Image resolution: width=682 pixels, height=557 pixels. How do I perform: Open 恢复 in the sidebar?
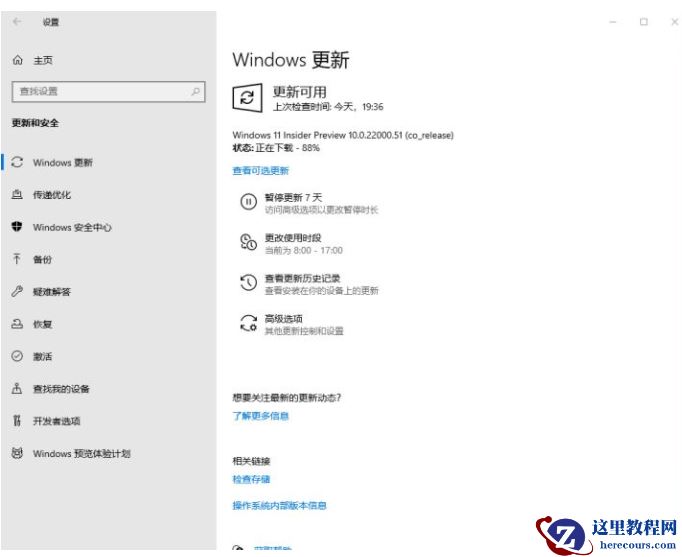click(x=43, y=324)
